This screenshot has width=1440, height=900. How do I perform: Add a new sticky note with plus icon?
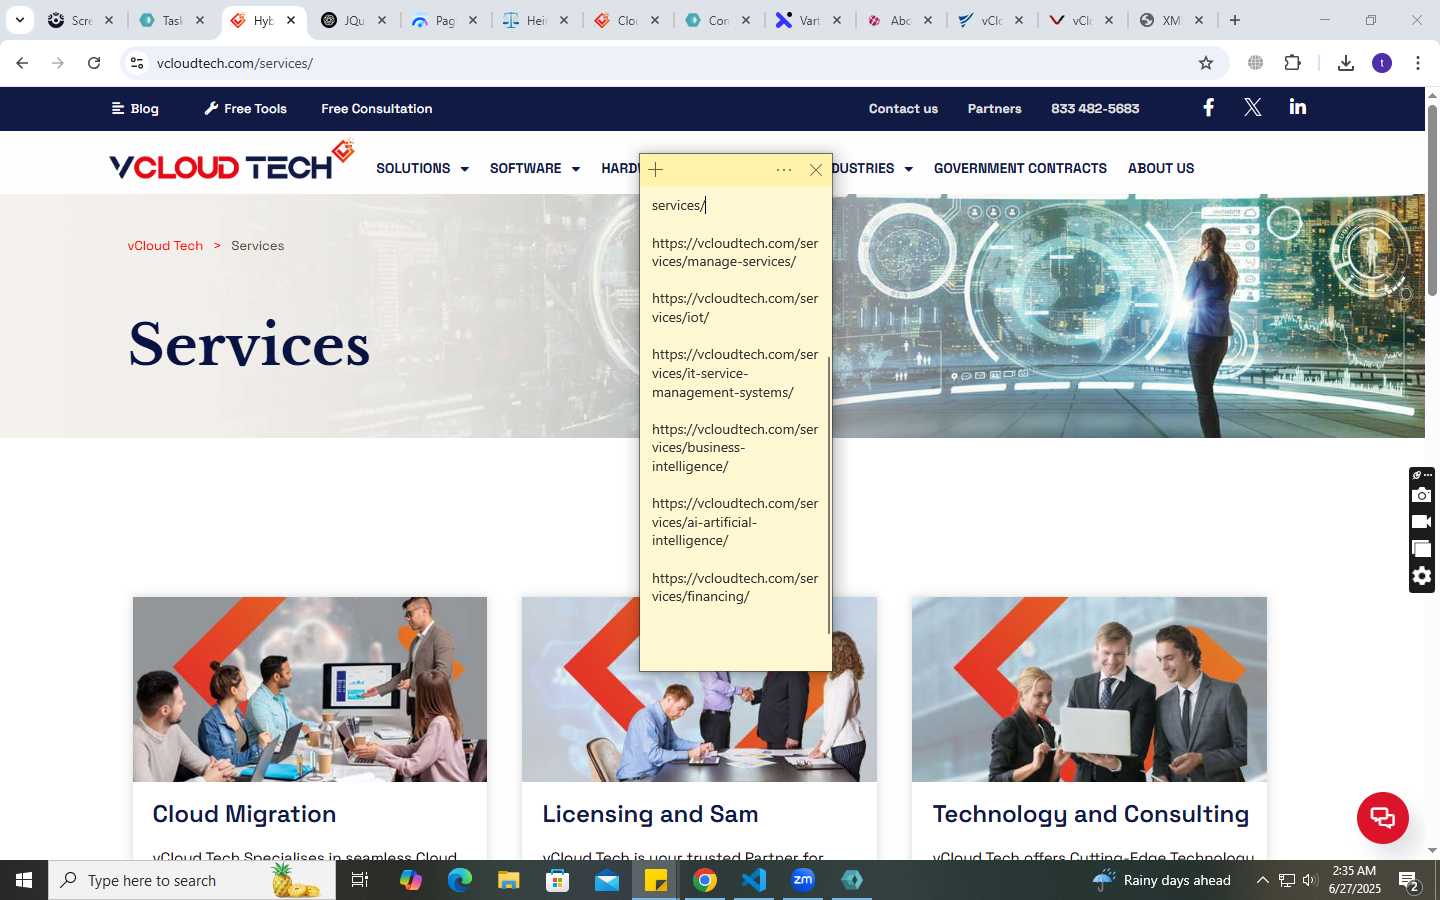tap(656, 170)
